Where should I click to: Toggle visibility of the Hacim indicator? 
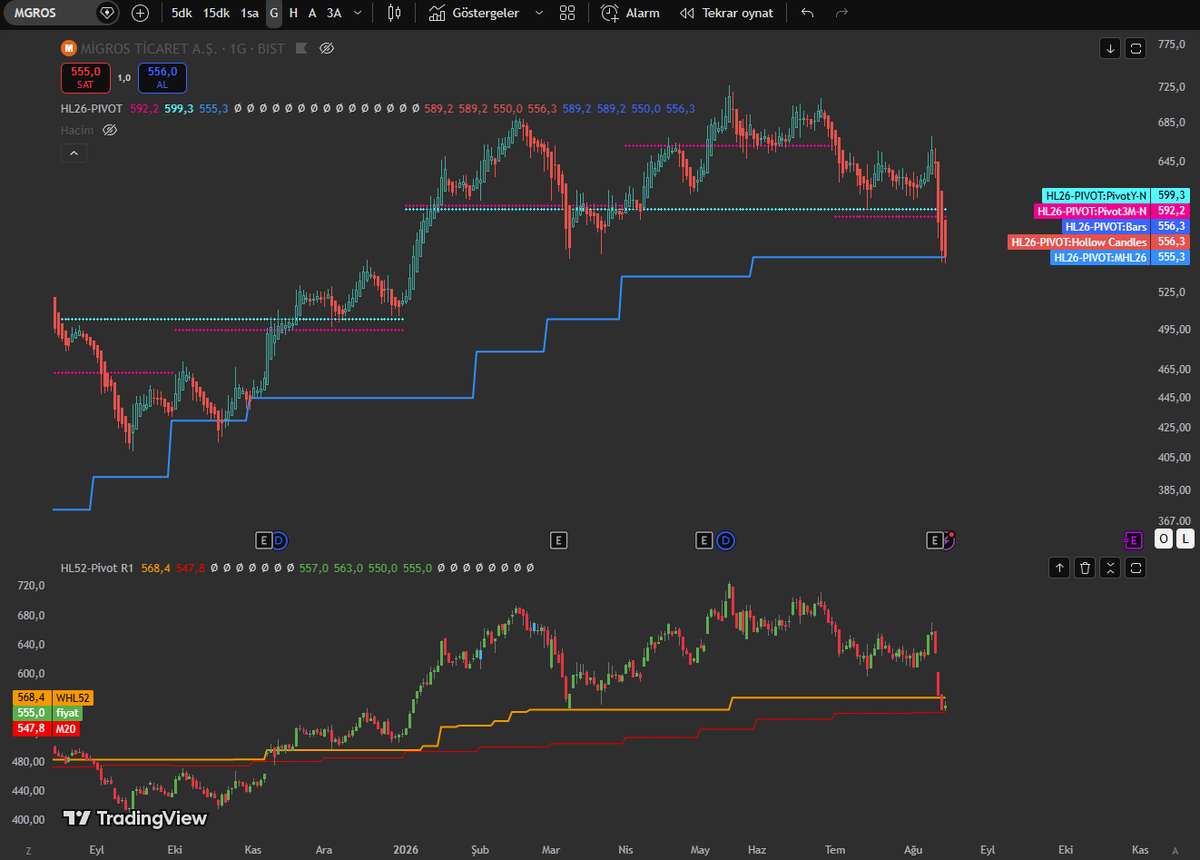click(x=111, y=130)
